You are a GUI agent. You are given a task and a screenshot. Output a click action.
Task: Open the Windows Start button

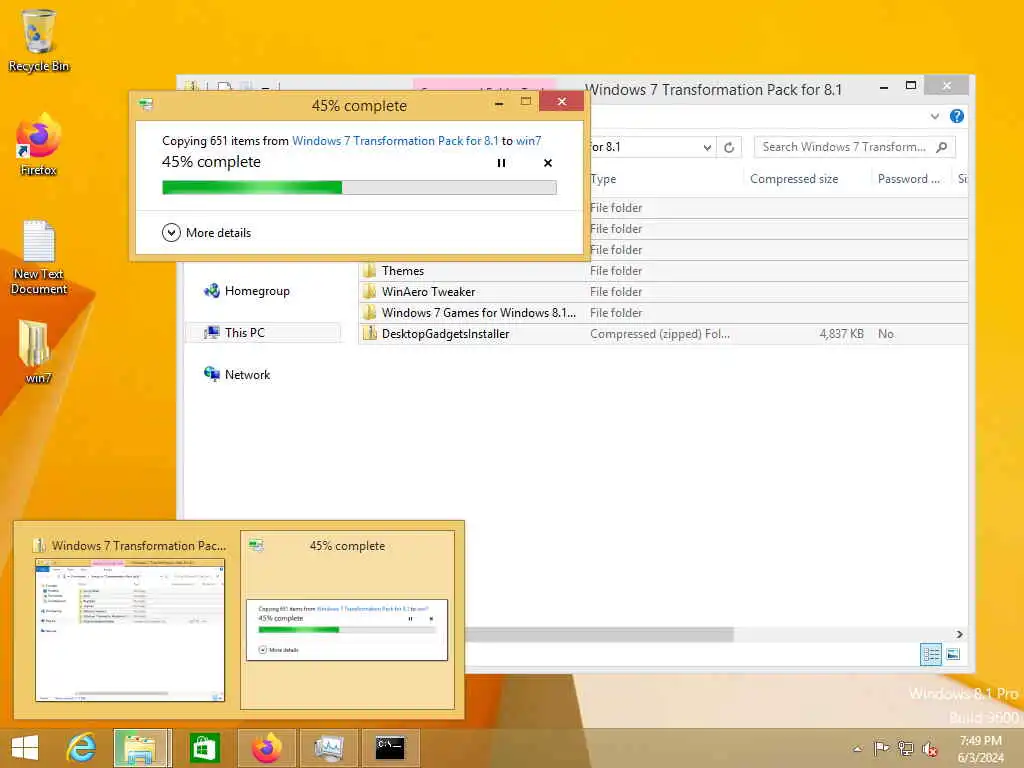coord(25,748)
